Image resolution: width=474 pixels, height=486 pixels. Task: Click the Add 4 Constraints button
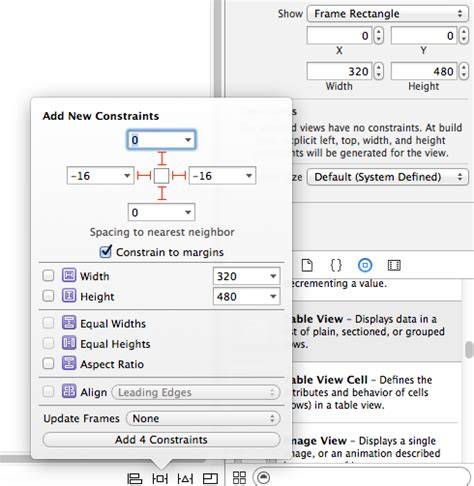(x=161, y=440)
